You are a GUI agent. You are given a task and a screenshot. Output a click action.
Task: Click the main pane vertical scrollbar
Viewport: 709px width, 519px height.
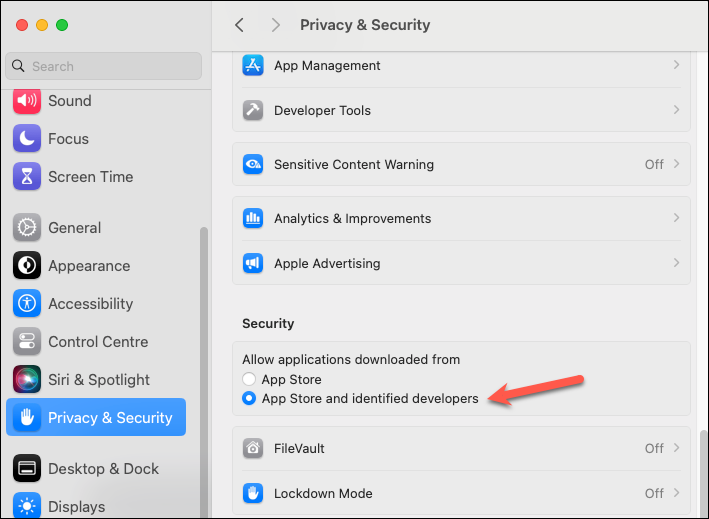pos(704,473)
